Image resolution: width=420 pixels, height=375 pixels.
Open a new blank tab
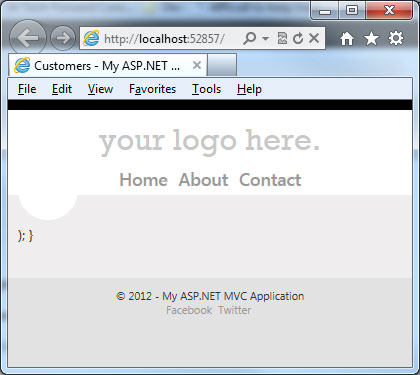(x=222, y=65)
